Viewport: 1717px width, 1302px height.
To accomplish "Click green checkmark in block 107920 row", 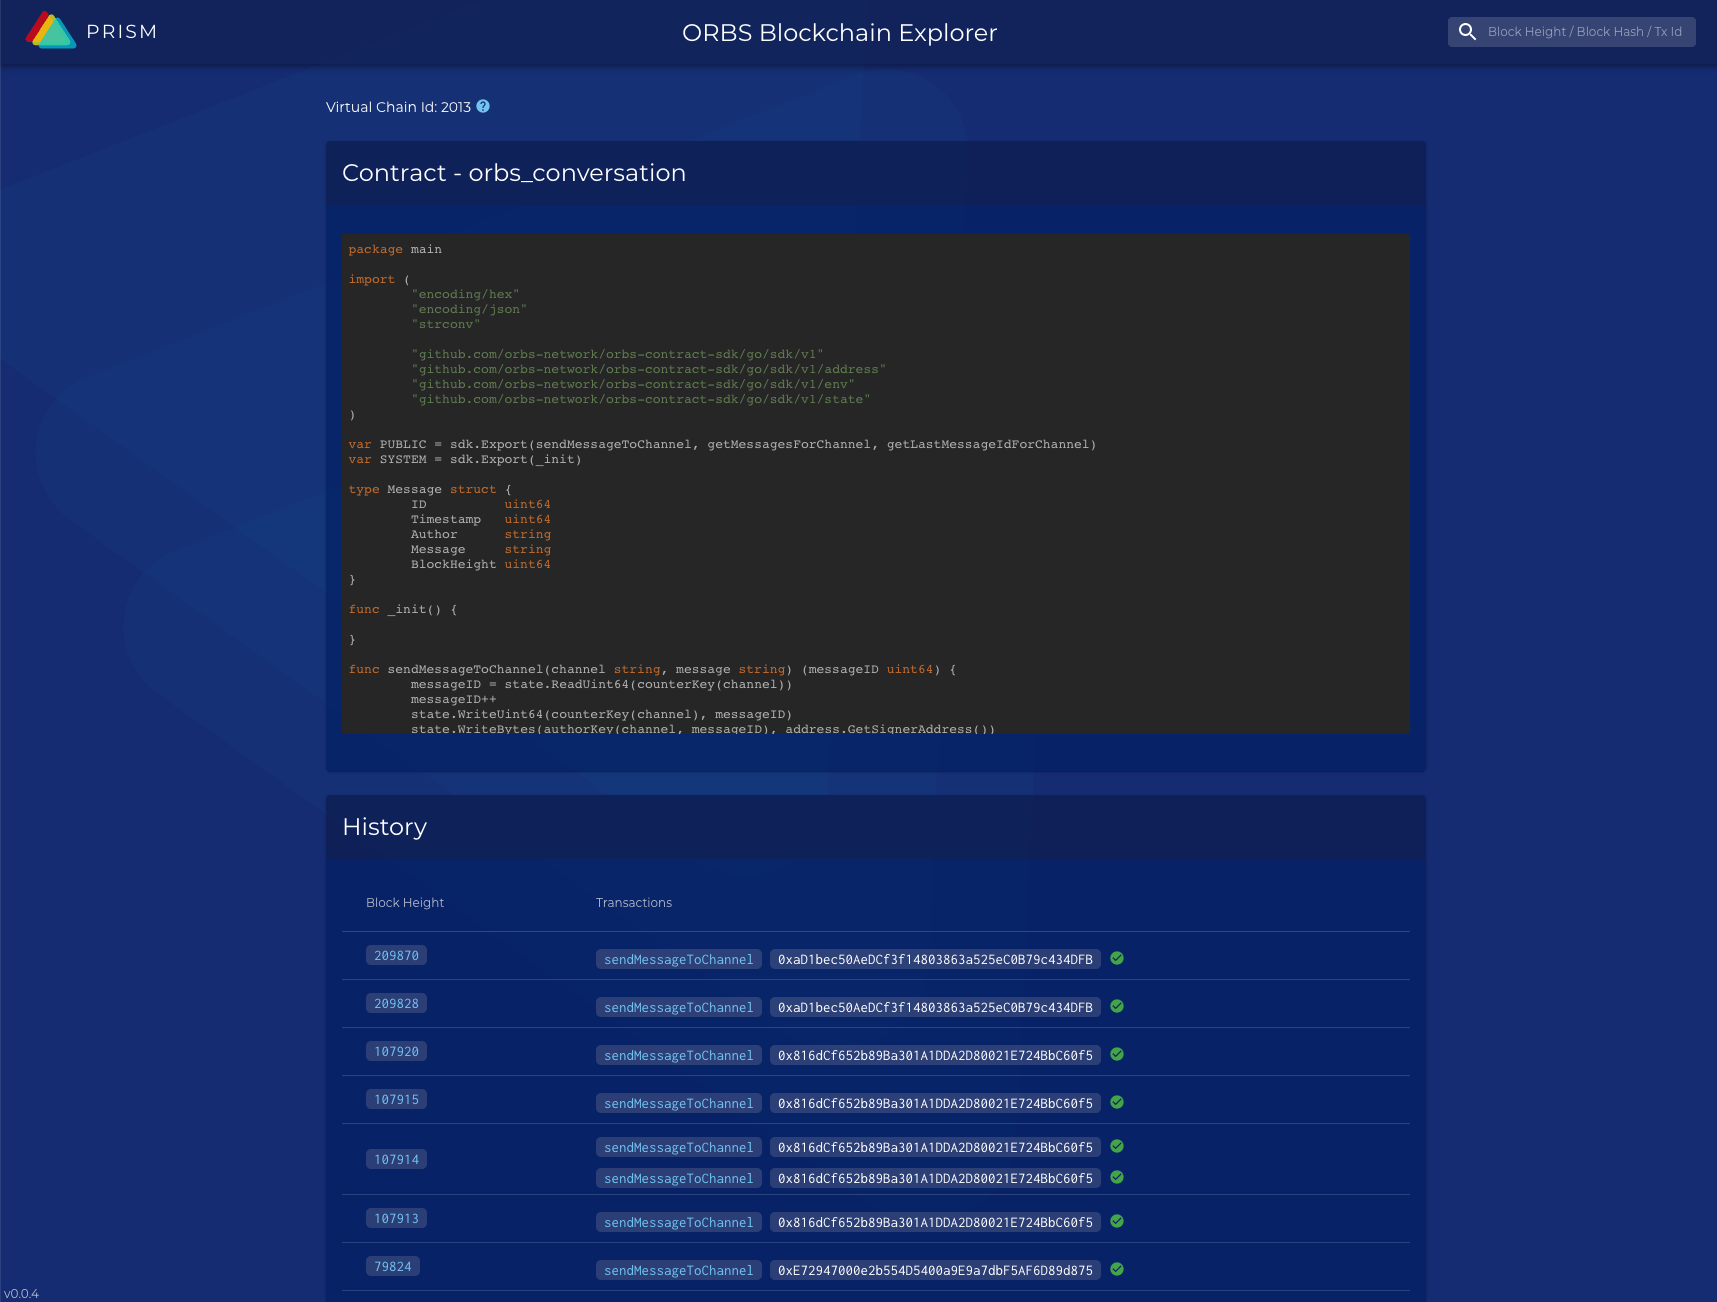I will (x=1117, y=1054).
